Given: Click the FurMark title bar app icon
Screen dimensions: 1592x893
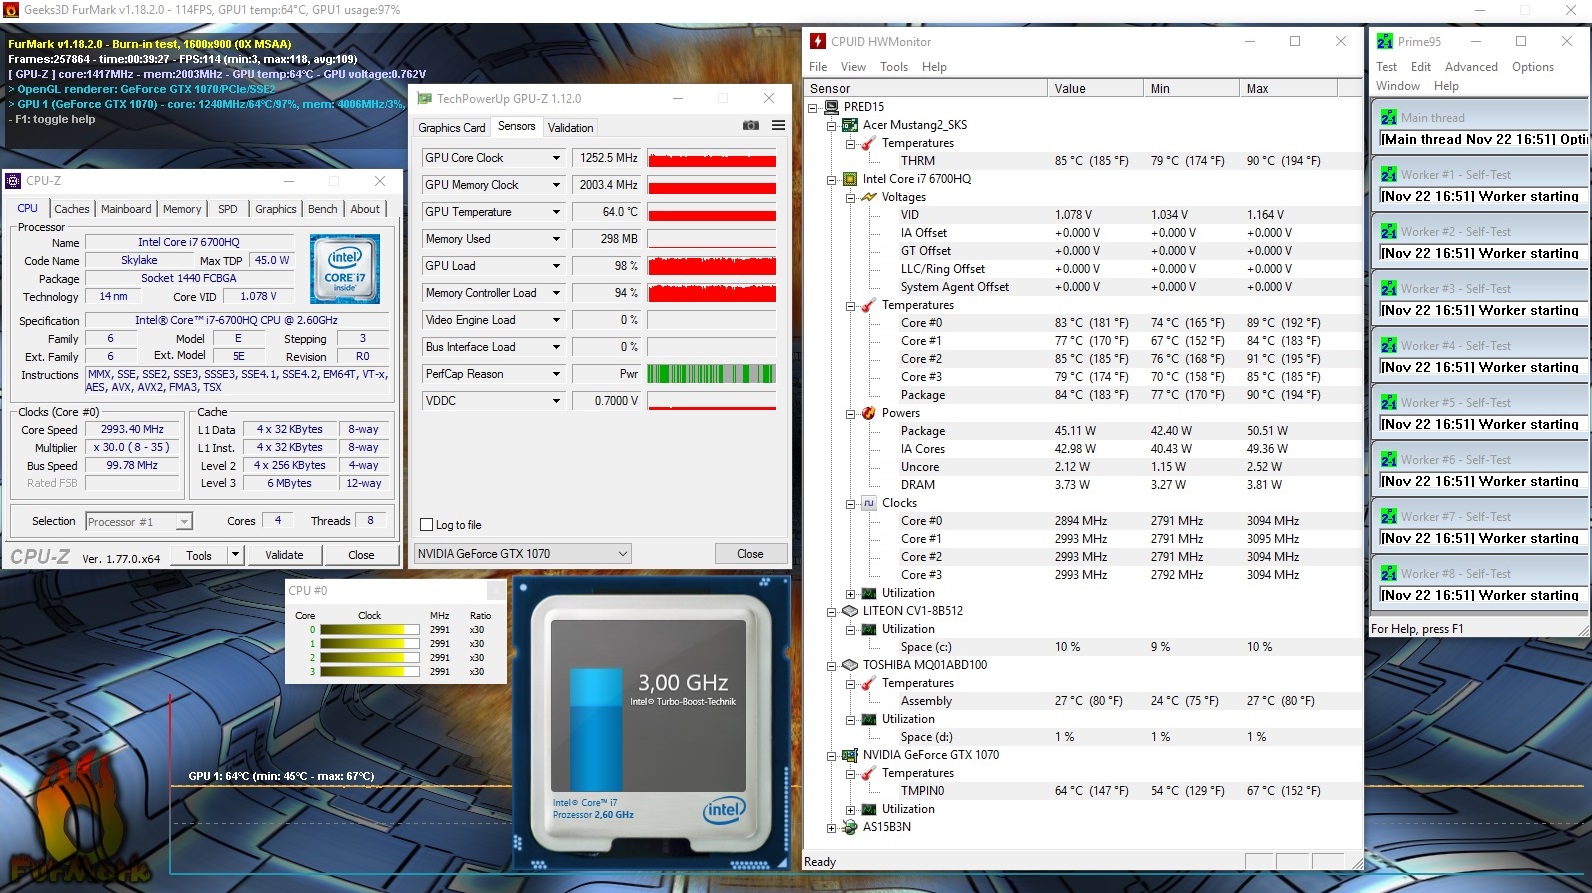Looking at the screenshot, I should click(11, 10).
